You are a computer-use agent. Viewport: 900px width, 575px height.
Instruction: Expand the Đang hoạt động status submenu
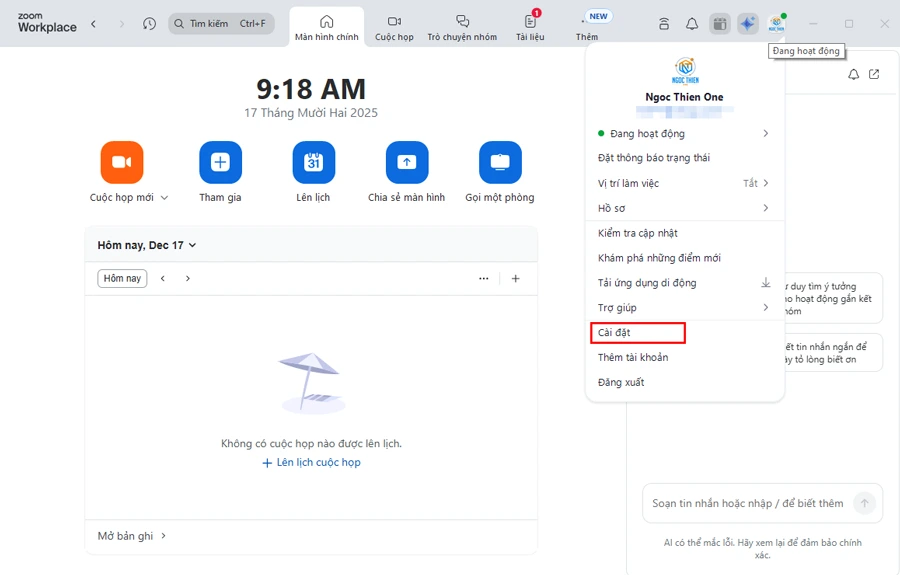[x=684, y=134]
